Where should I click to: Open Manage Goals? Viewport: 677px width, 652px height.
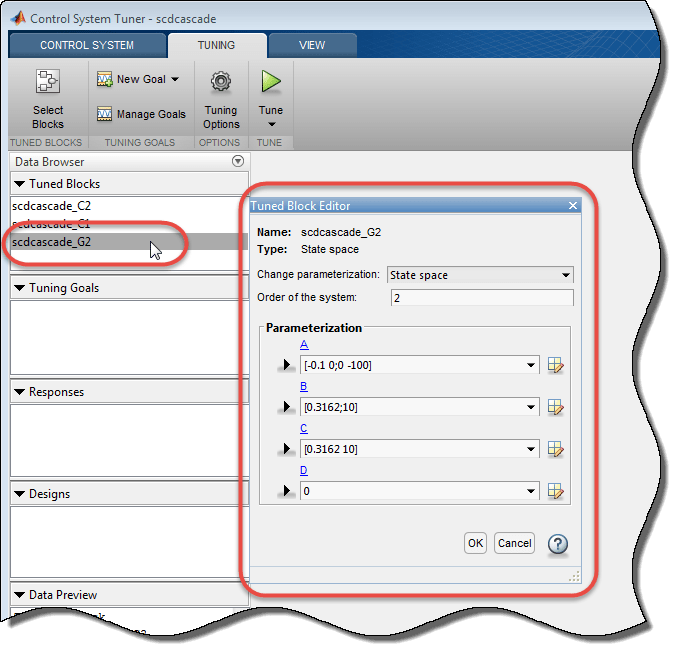point(141,114)
